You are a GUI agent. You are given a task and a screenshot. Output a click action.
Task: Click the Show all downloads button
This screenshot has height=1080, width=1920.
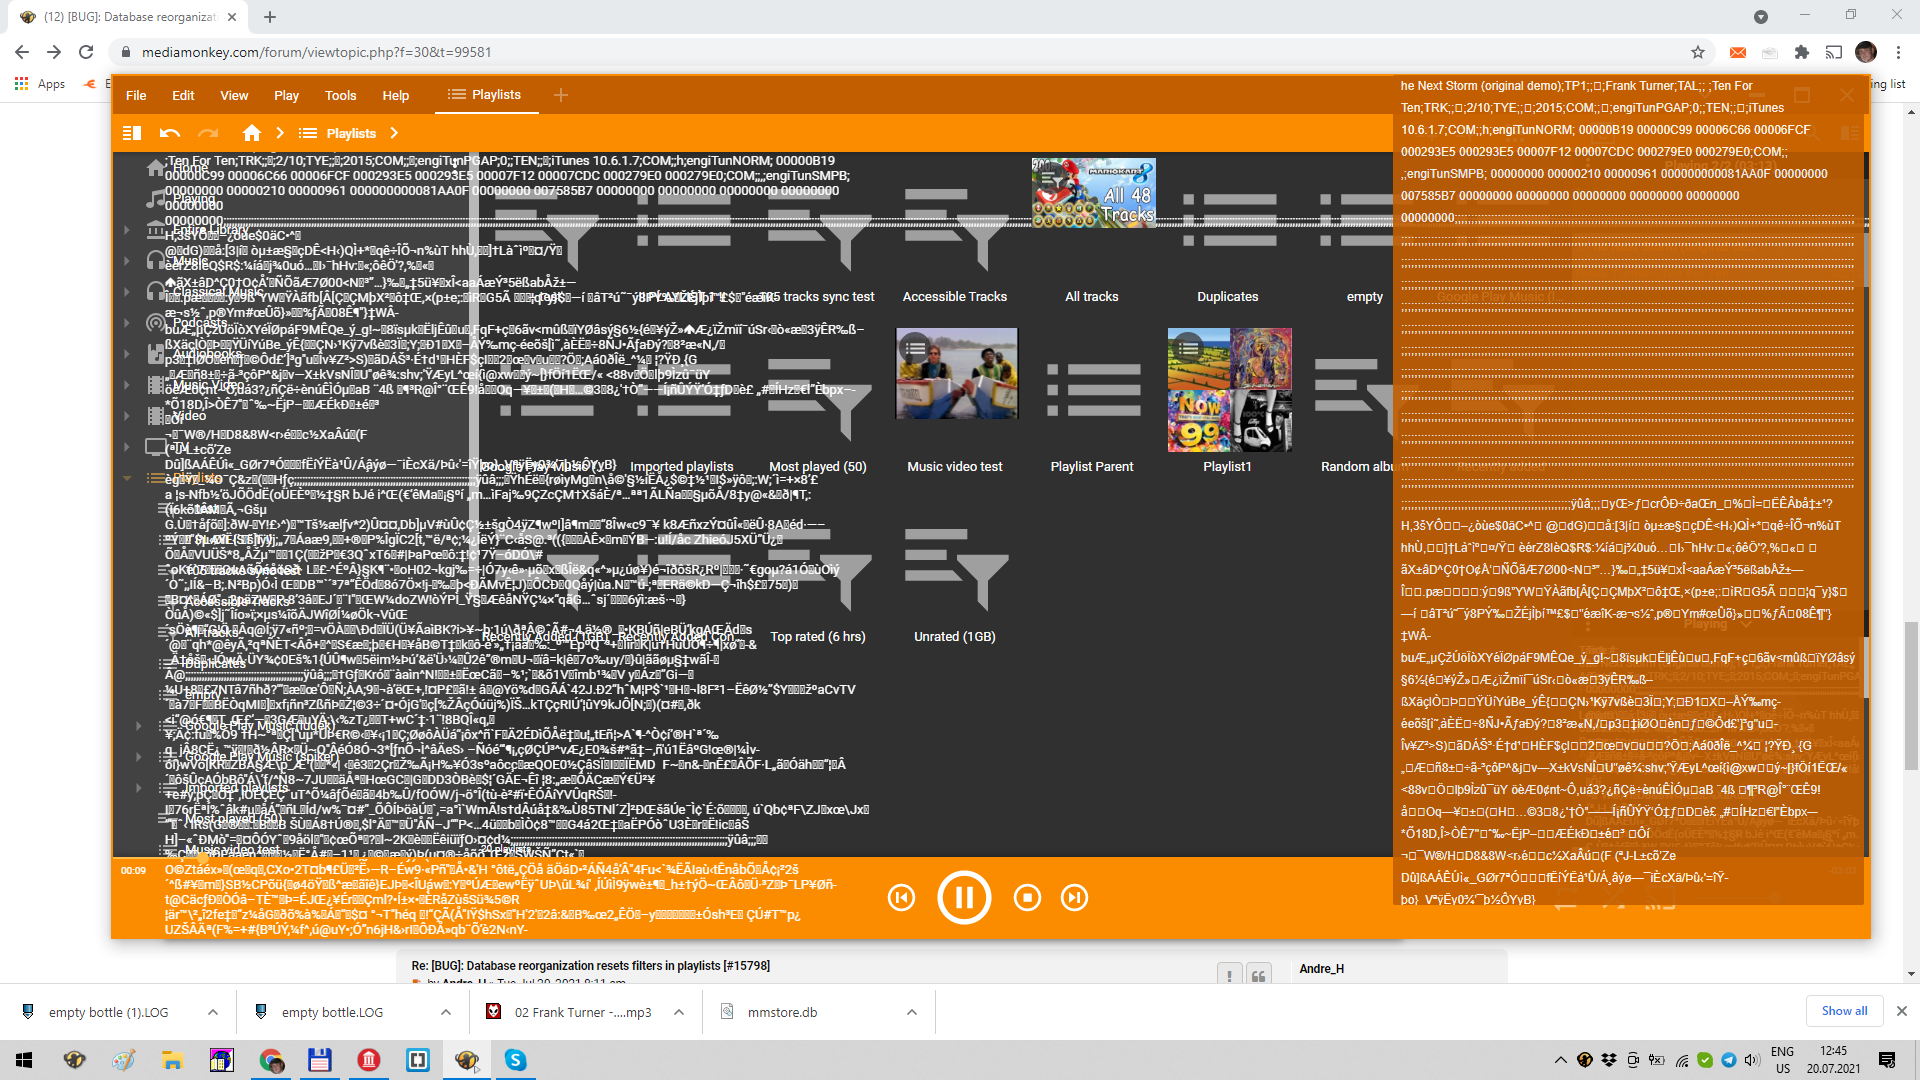1844,1011
